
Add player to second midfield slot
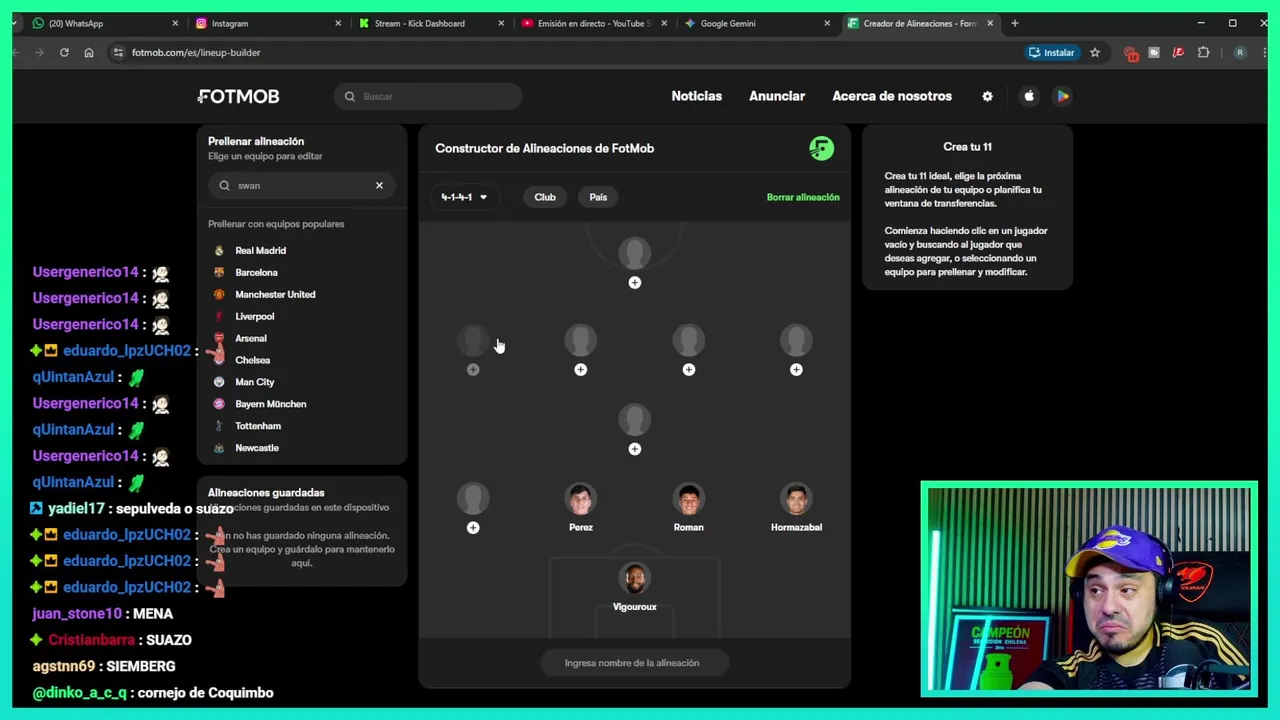(580, 370)
